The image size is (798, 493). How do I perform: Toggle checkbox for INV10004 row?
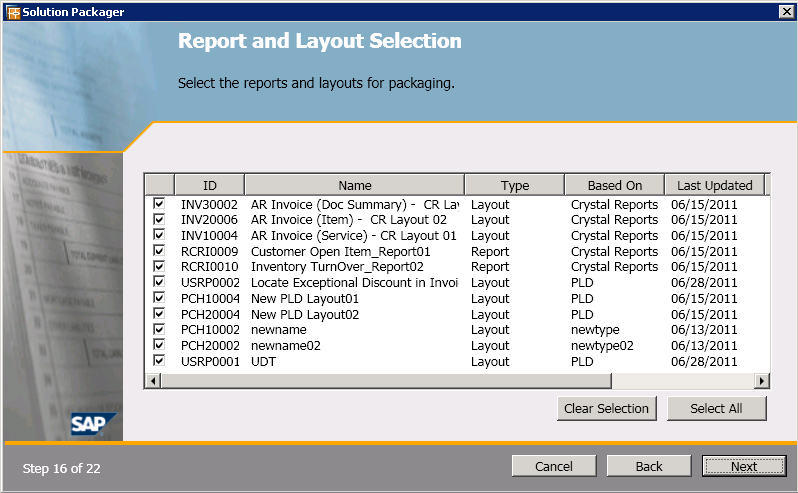pyautogui.click(x=159, y=235)
